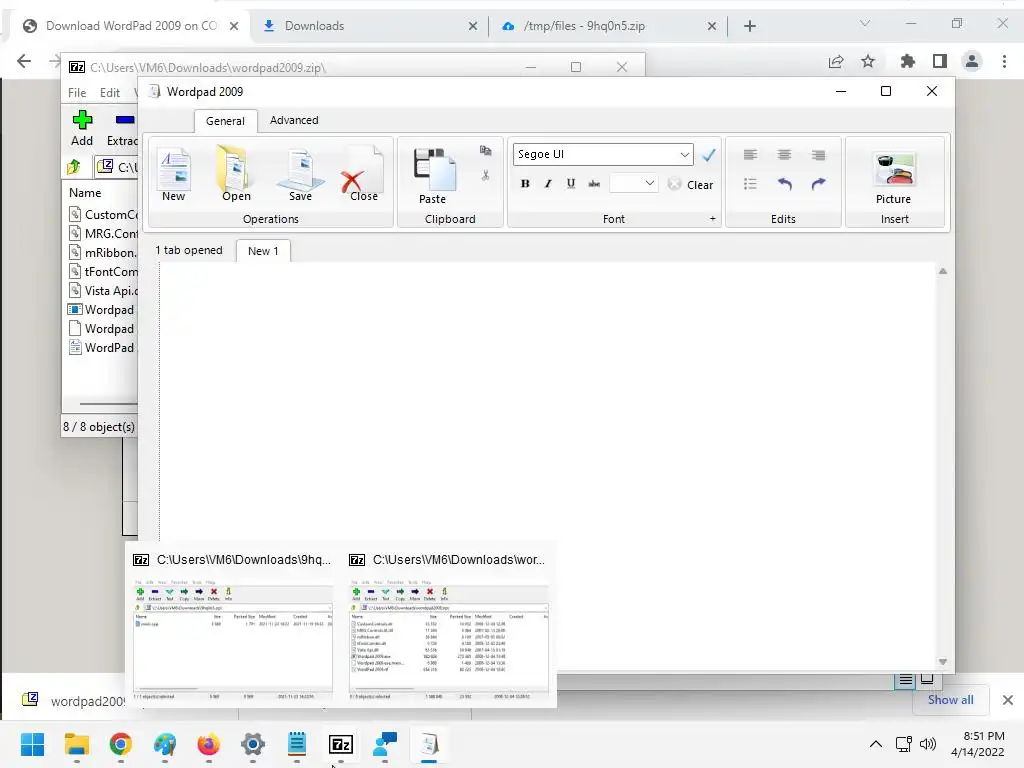Open the File menu in 7-Zip
The image size is (1024, 768).
click(77, 93)
